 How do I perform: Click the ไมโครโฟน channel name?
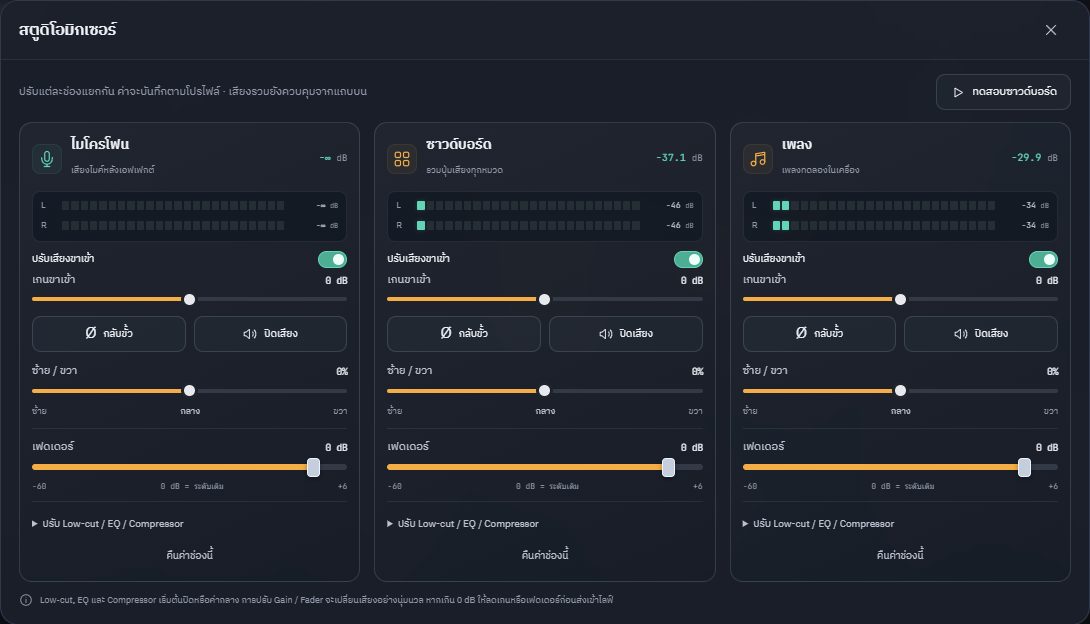pos(99,144)
